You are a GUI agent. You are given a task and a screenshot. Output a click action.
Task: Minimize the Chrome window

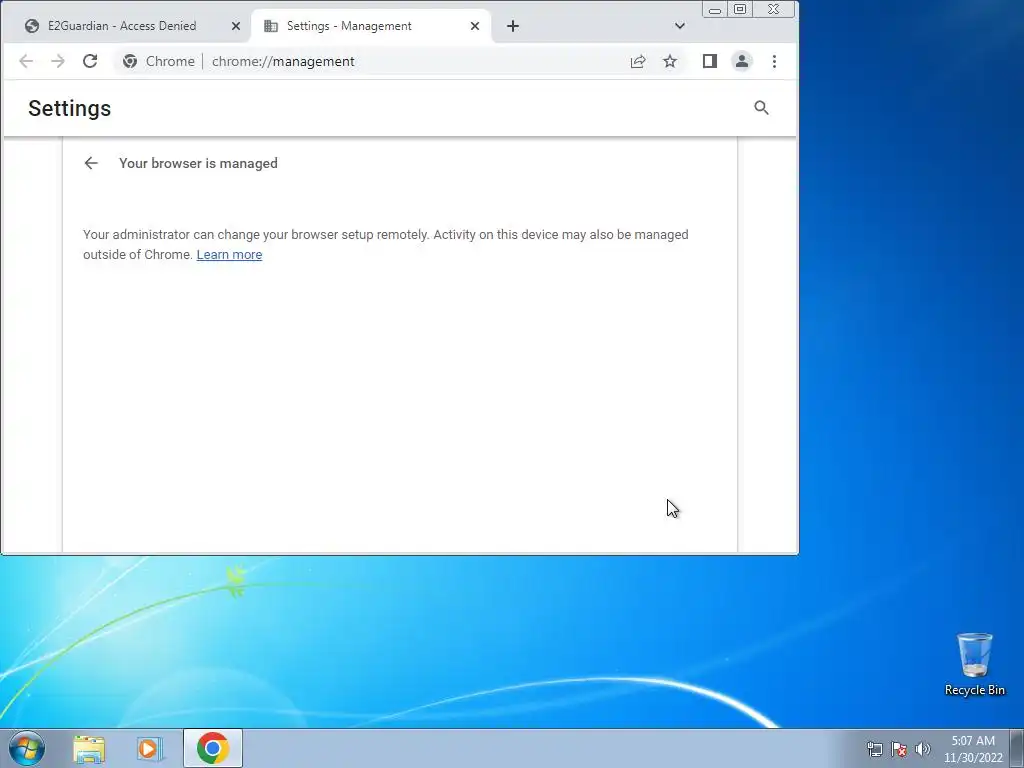(x=715, y=9)
